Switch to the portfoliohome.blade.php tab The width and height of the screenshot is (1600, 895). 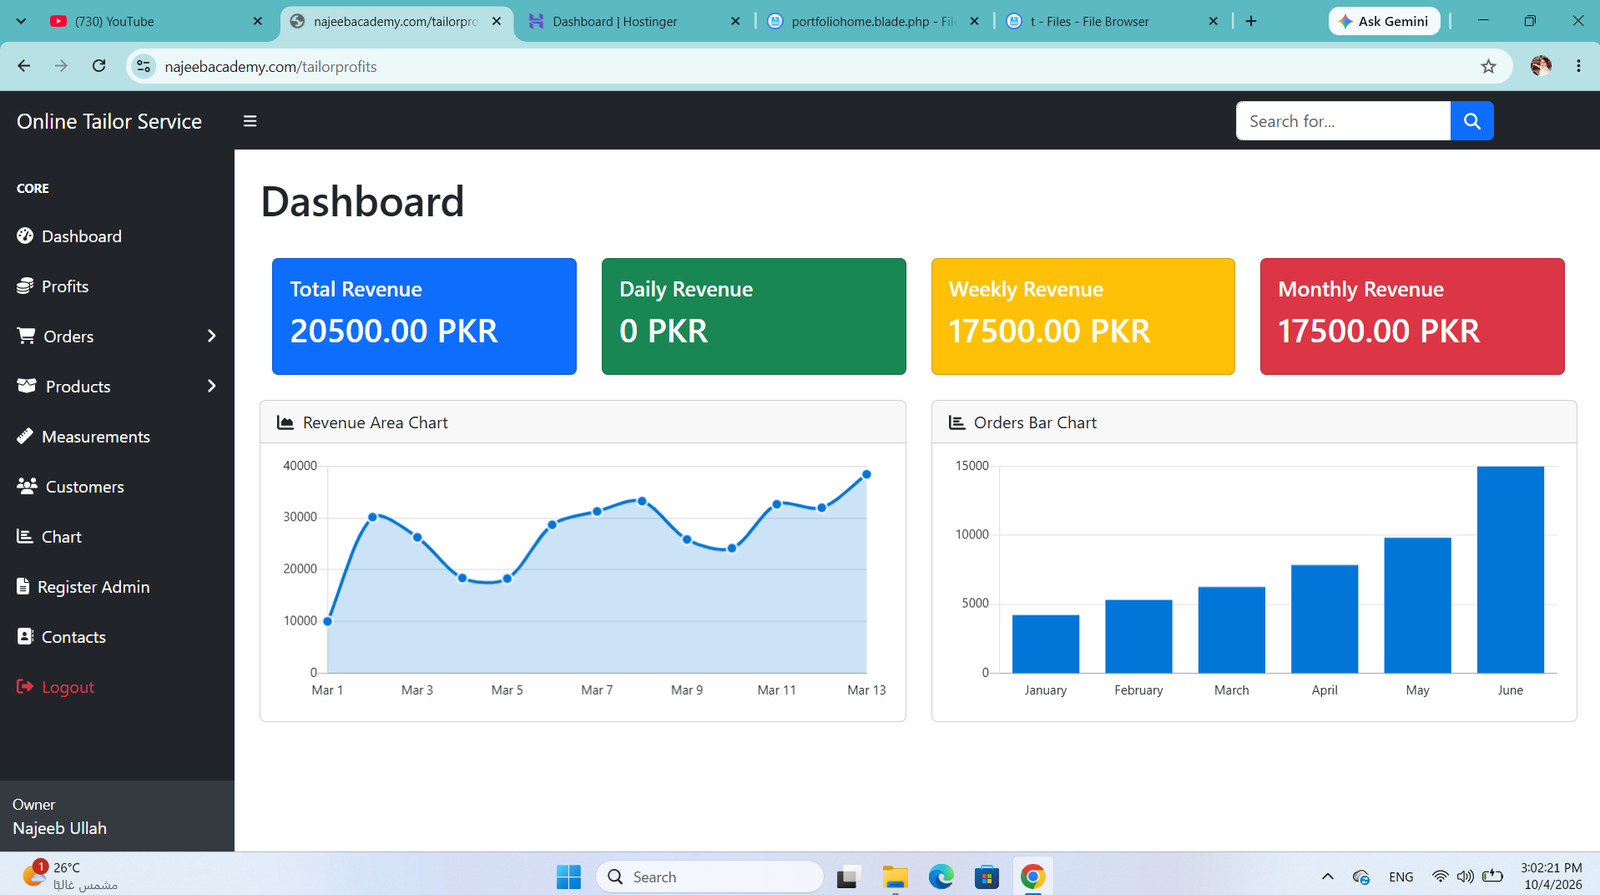point(873,21)
